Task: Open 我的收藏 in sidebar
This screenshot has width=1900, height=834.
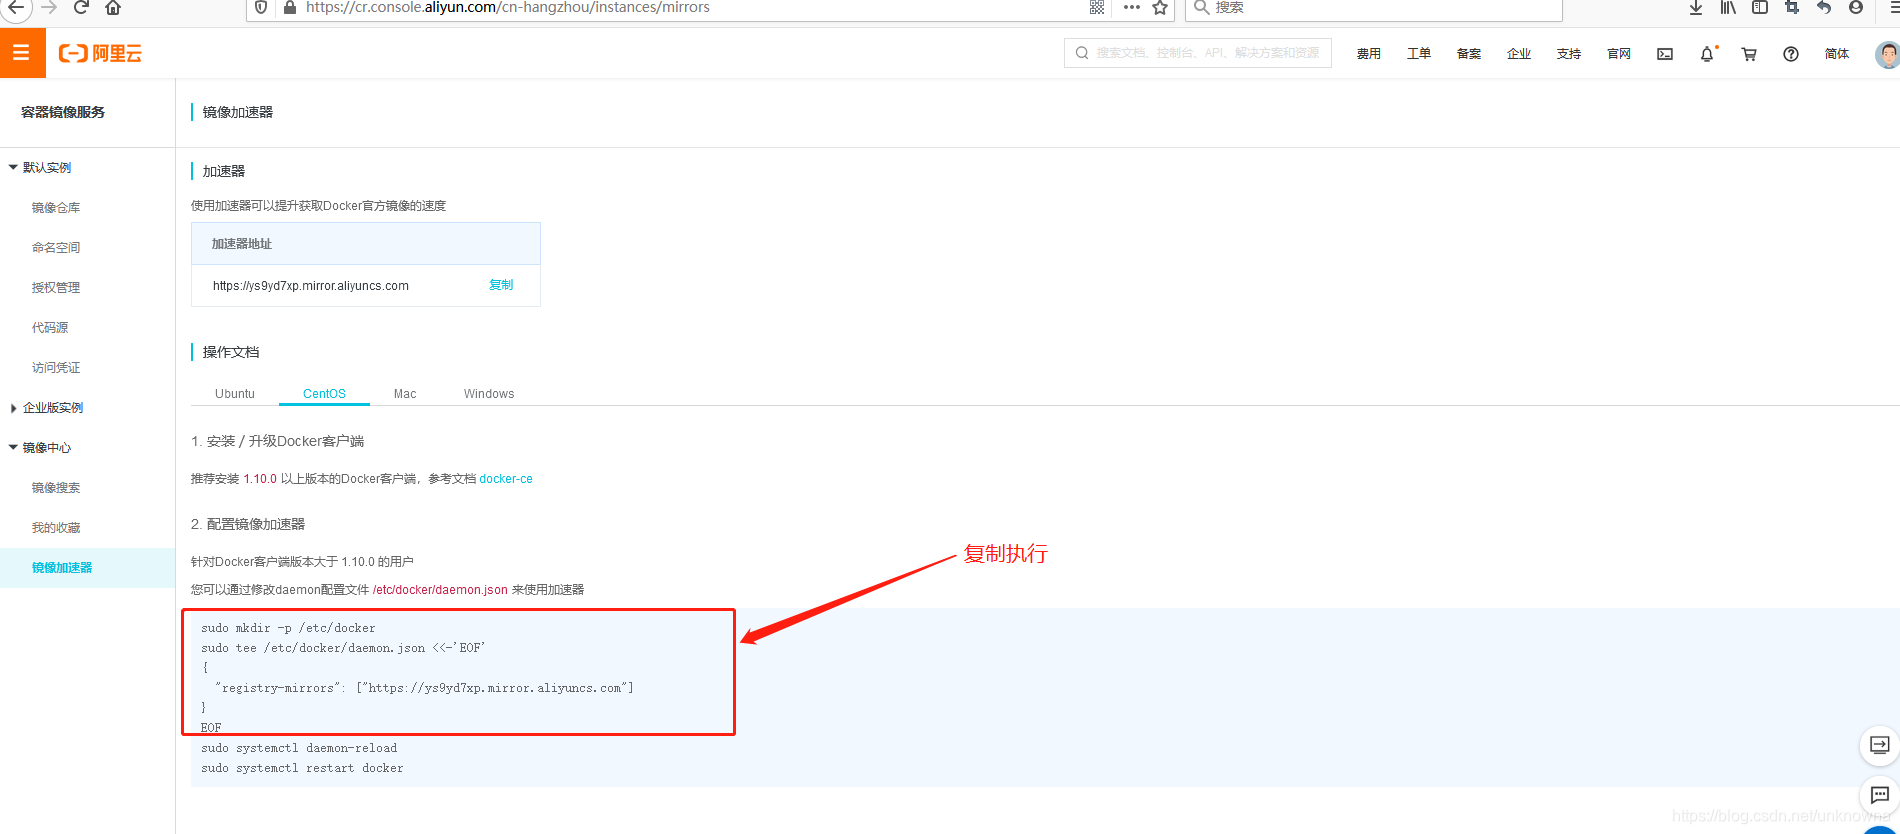Action: point(56,528)
